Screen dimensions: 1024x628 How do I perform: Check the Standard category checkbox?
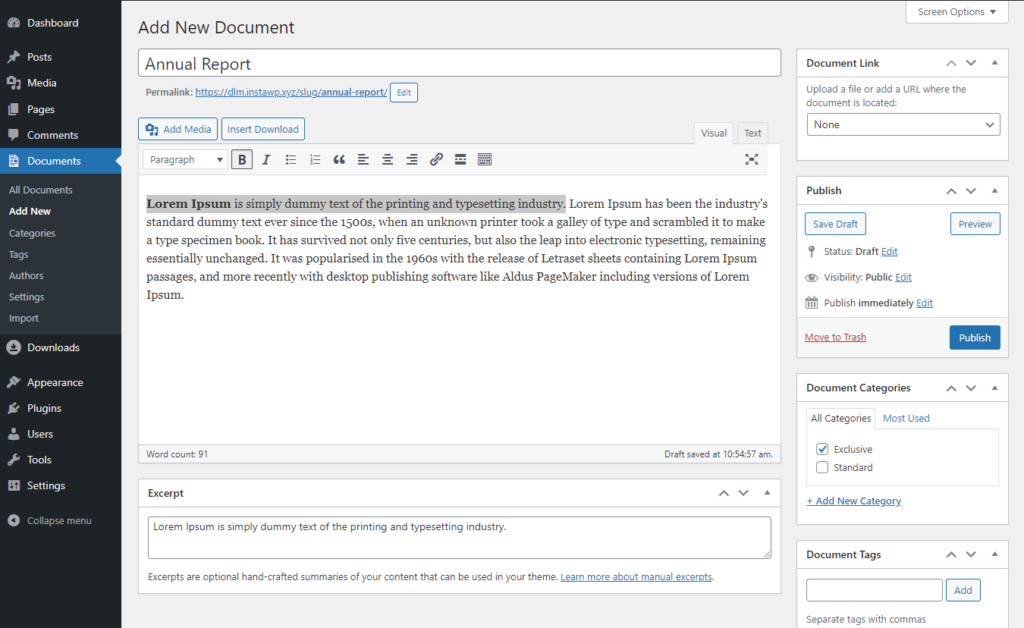tap(822, 467)
